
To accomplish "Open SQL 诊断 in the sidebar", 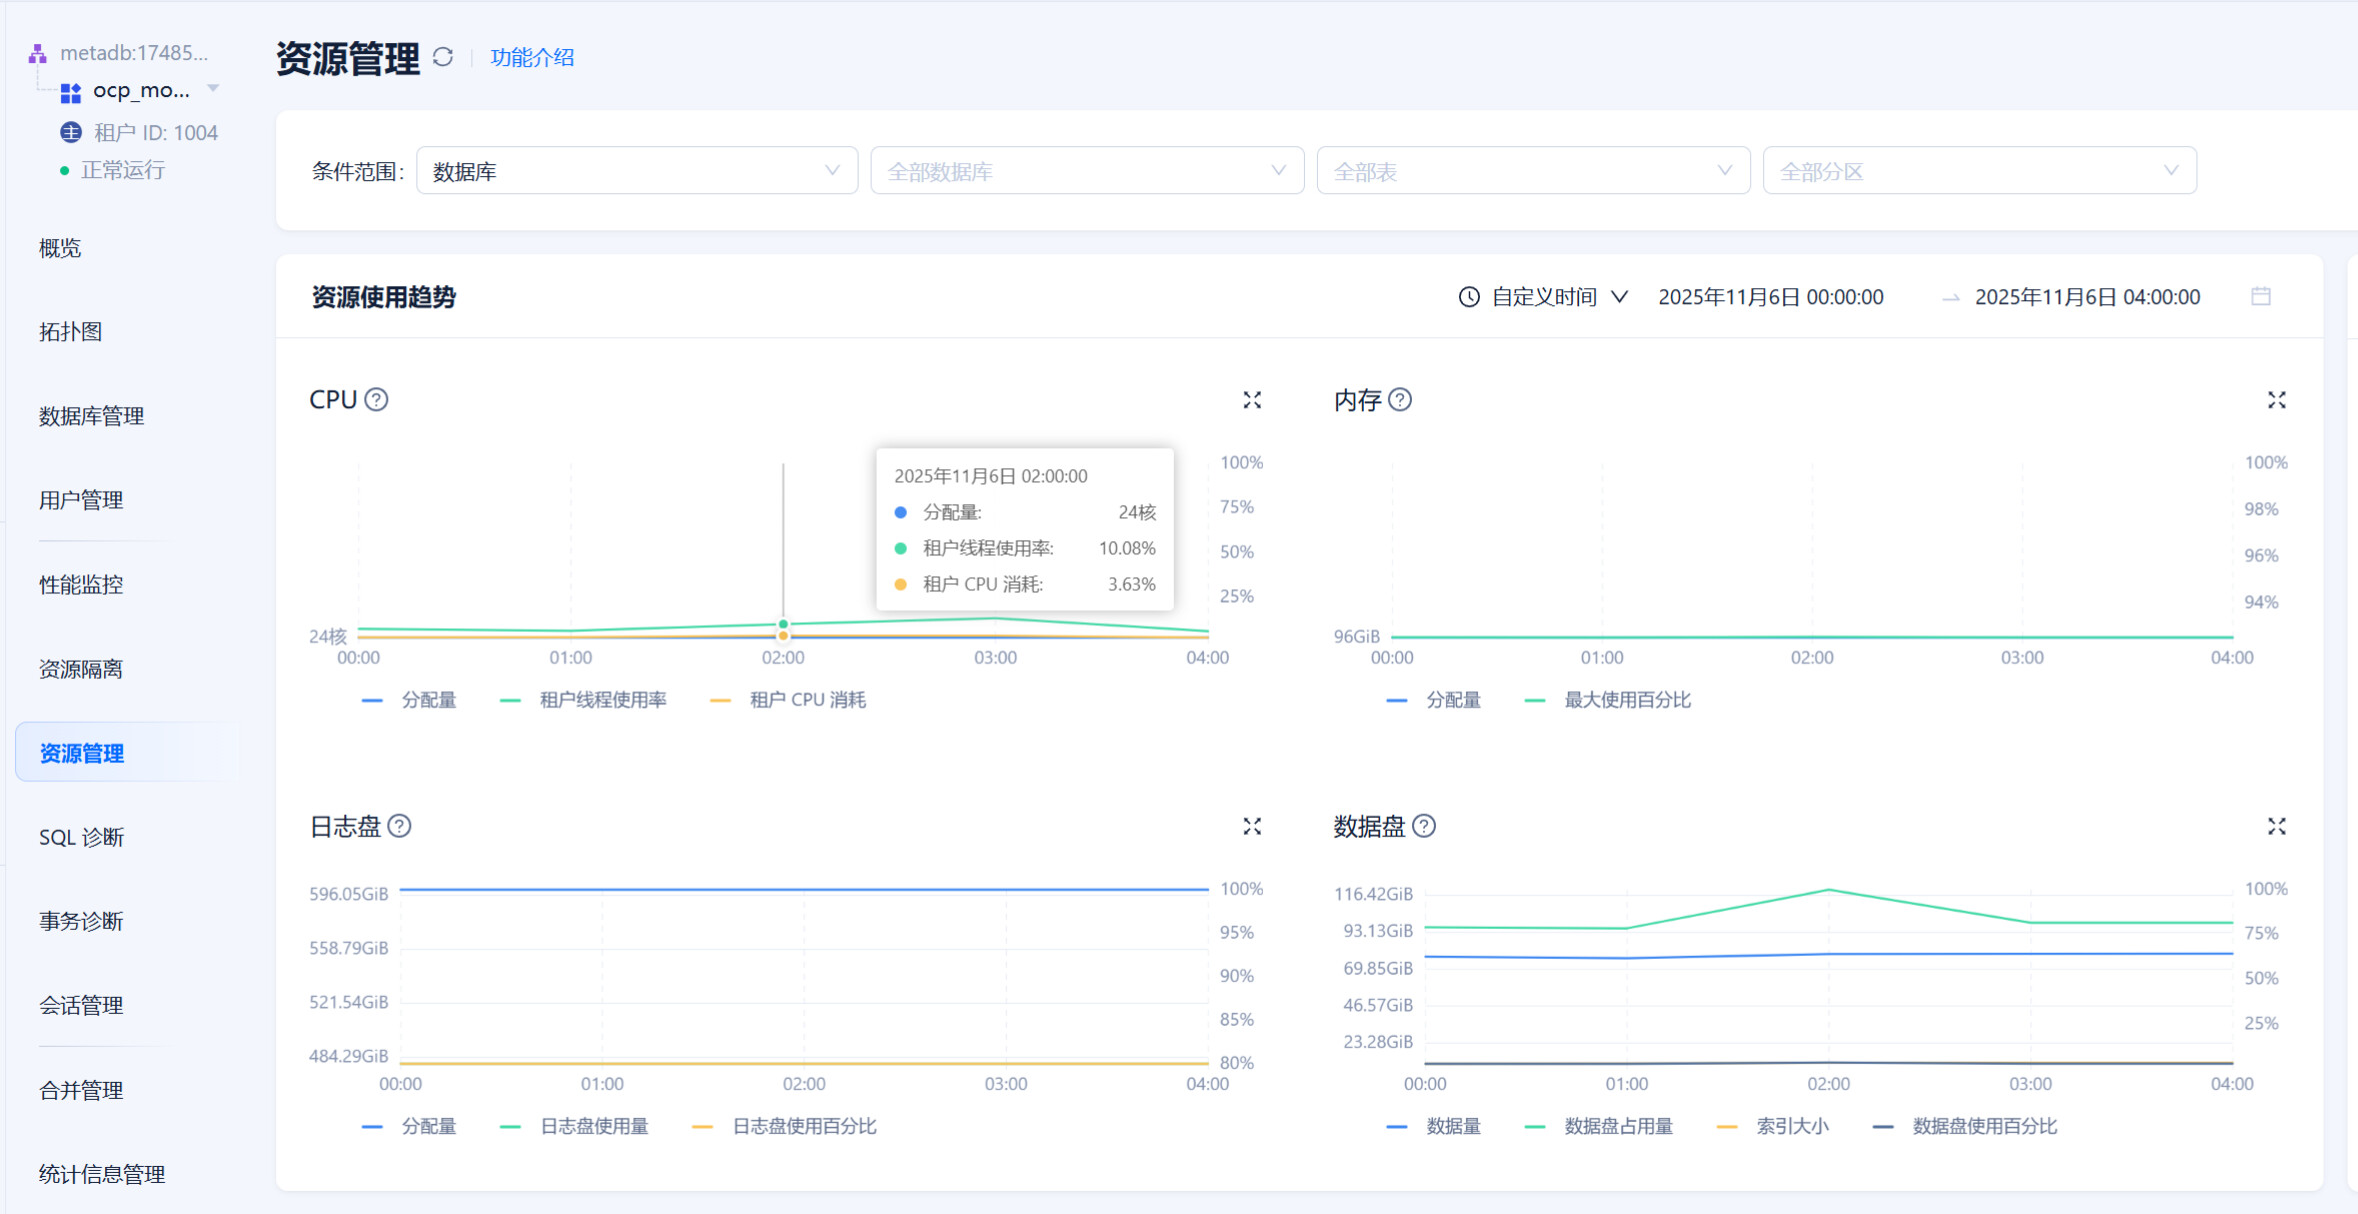I will pyautogui.click(x=82, y=837).
